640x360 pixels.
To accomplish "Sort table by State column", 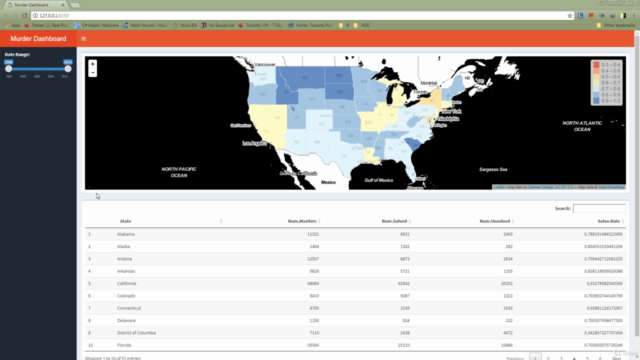I will 221,221.
